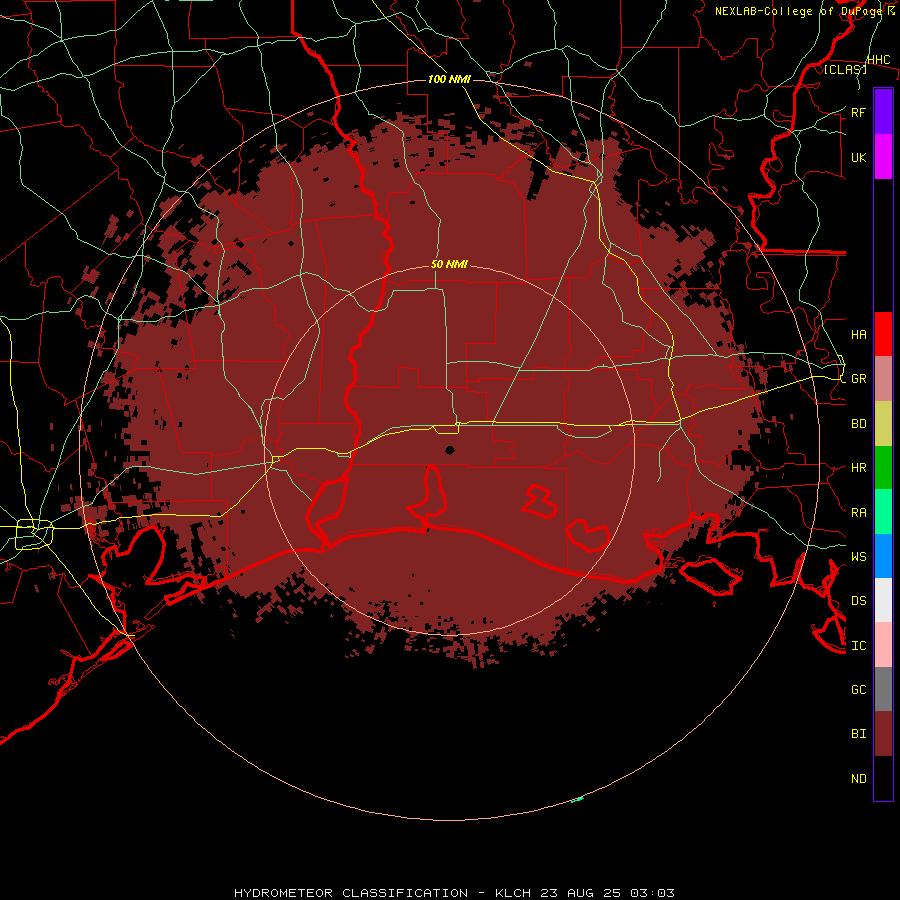
Task: Click the IC light pink legend swatch
Action: 883,645
